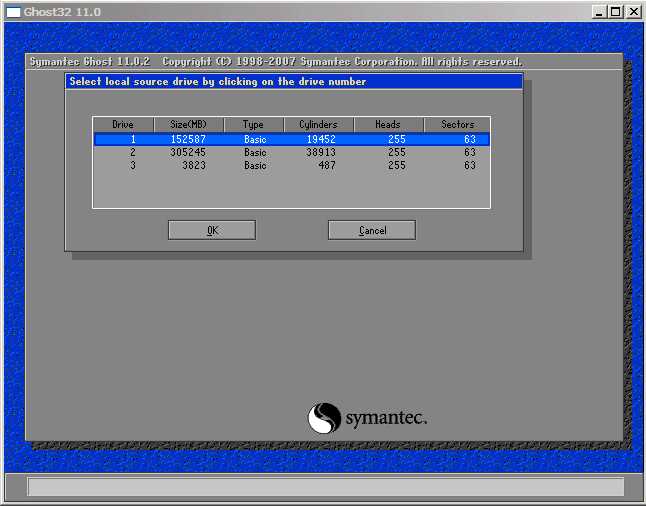Viewport: 646px width, 506px height.
Task: Click the OK button
Action: [212, 230]
